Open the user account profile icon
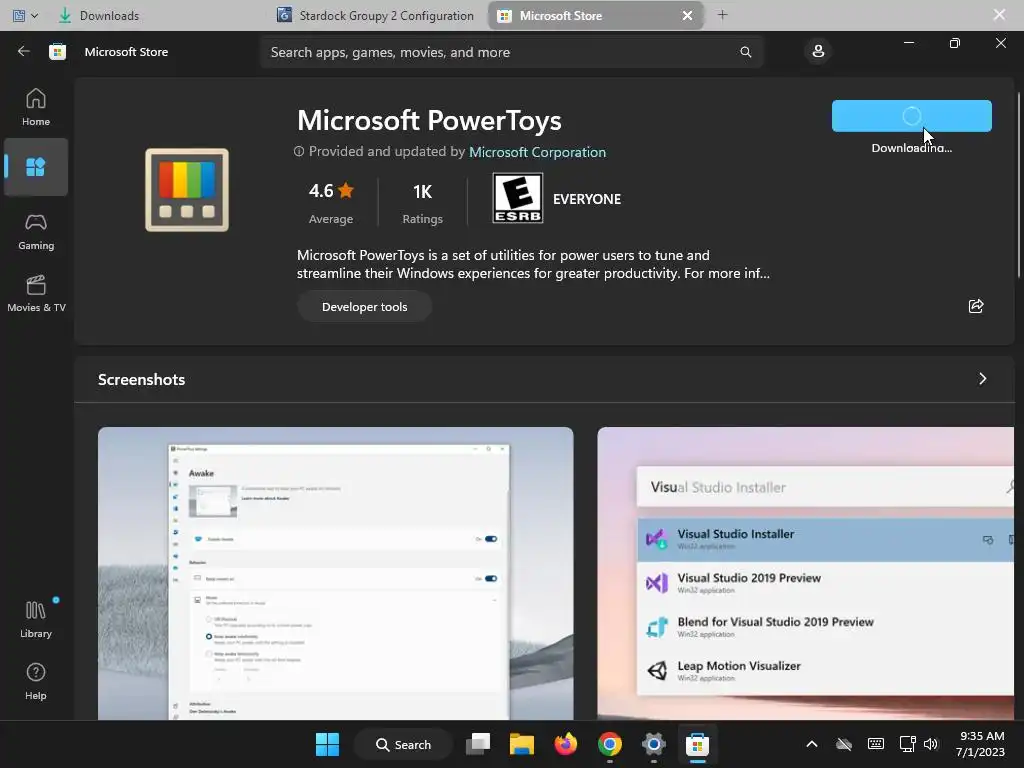Viewport: 1024px width, 768px height. tap(818, 52)
